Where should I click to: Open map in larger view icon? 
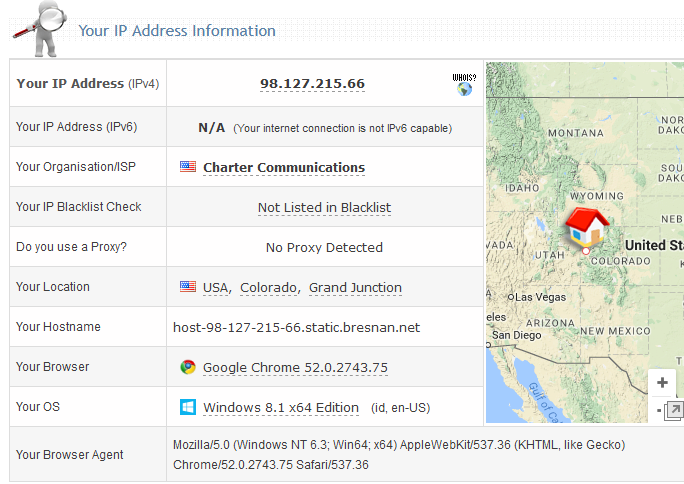673,411
